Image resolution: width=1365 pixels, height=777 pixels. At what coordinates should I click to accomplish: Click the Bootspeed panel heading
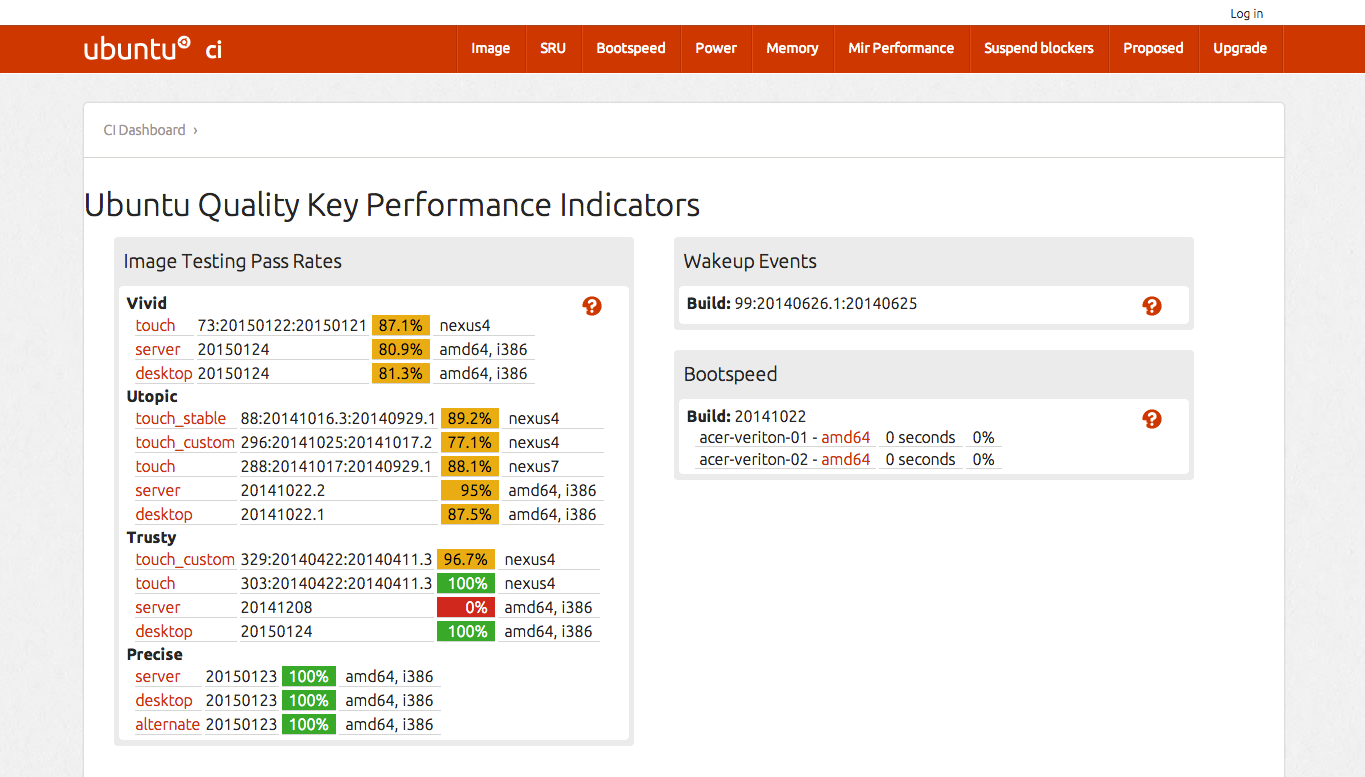coord(731,374)
